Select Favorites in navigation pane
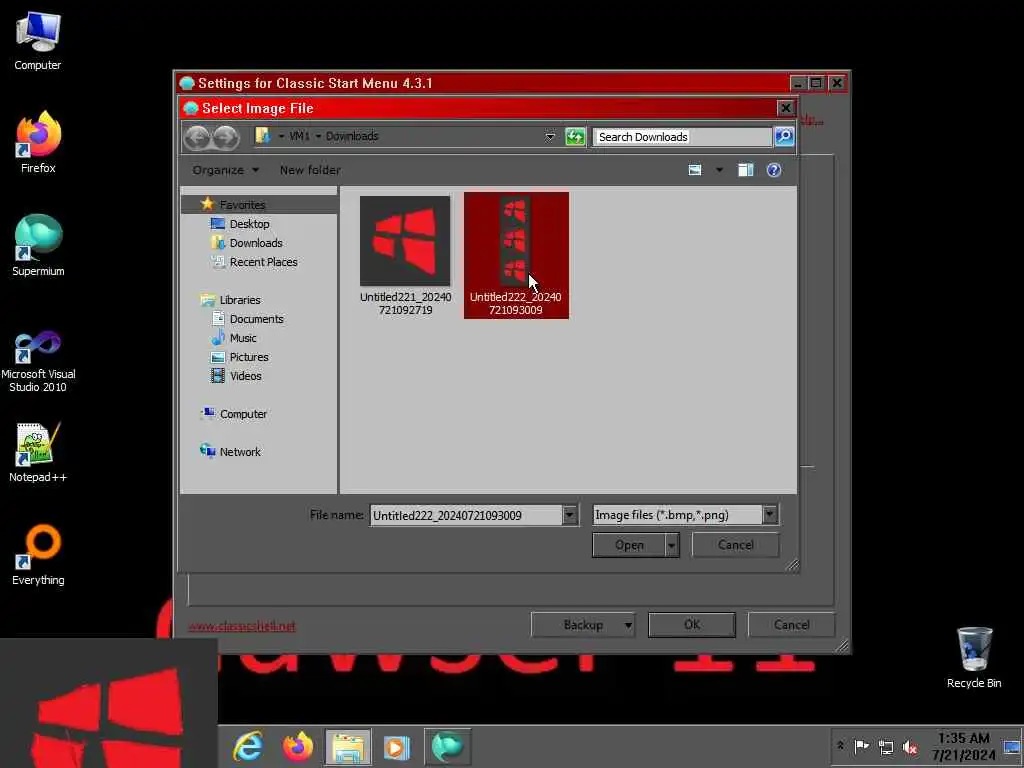 (x=242, y=204)
